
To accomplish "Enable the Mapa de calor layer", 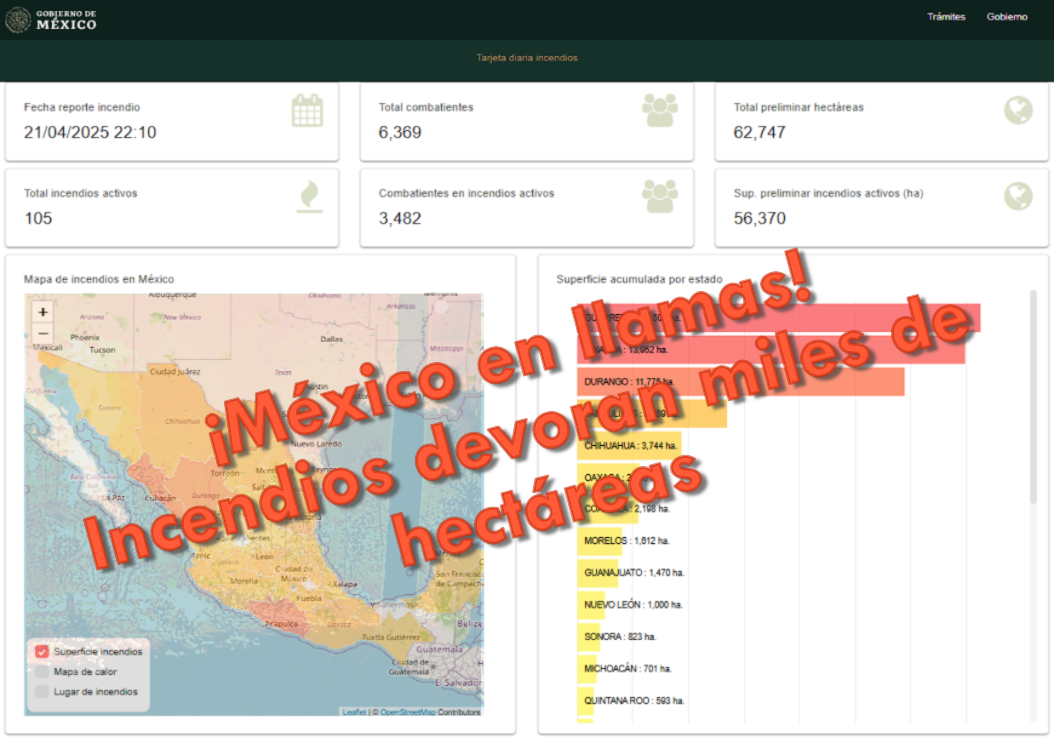I will pos(42,672).
